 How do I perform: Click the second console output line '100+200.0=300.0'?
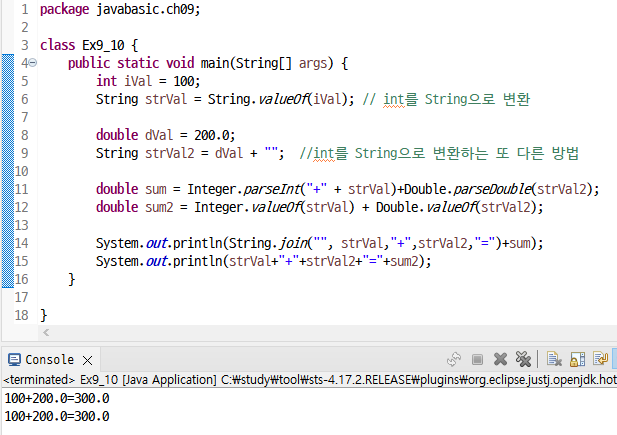(x=57, y=416)
